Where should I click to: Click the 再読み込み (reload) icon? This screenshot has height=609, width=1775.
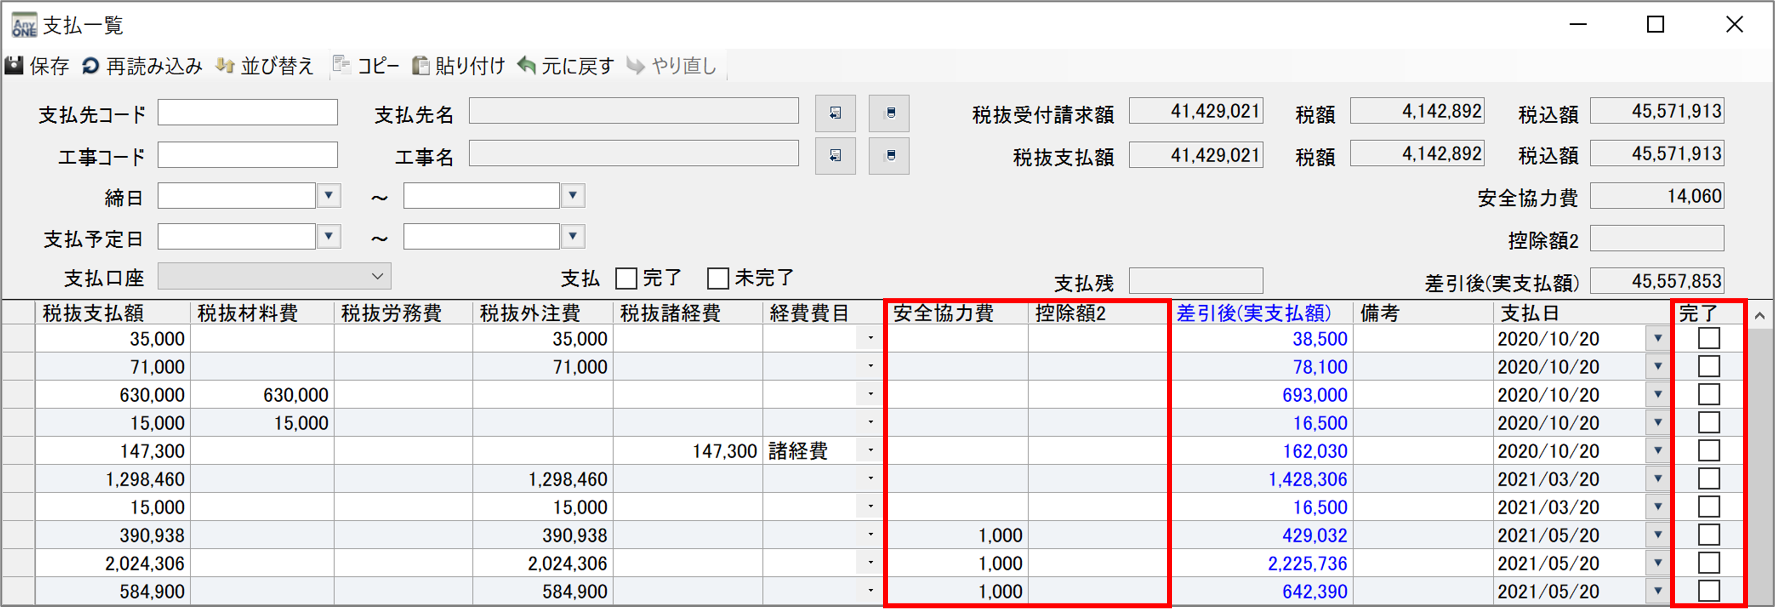click(91, 66)
